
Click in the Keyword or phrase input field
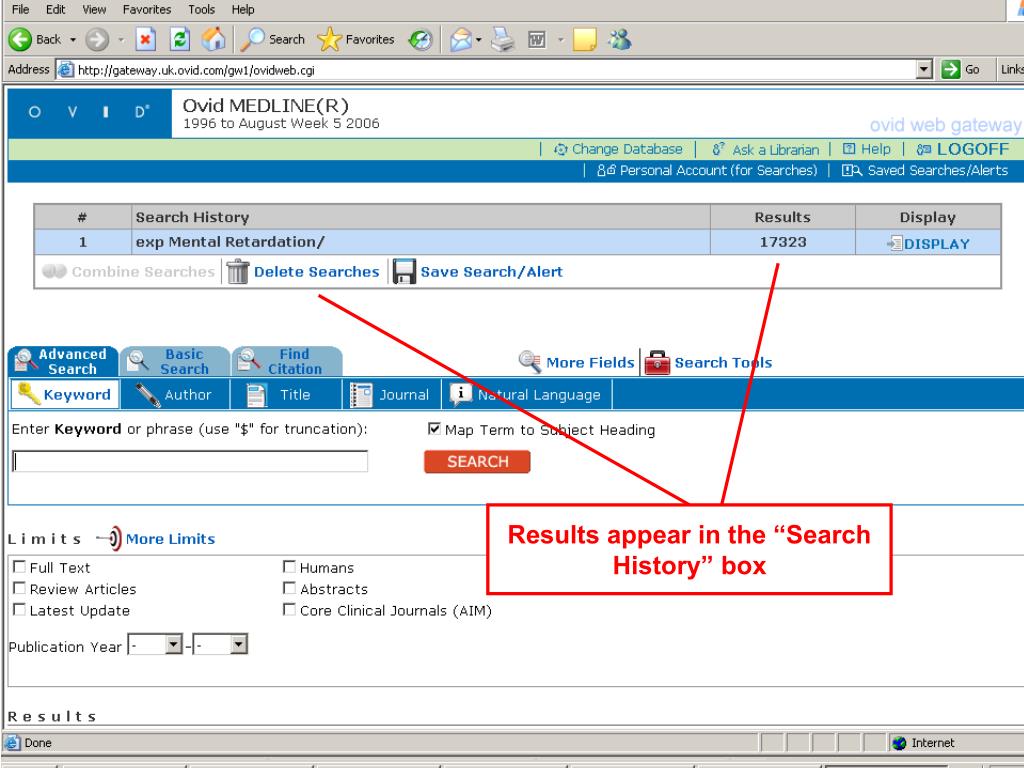[190, 462]
